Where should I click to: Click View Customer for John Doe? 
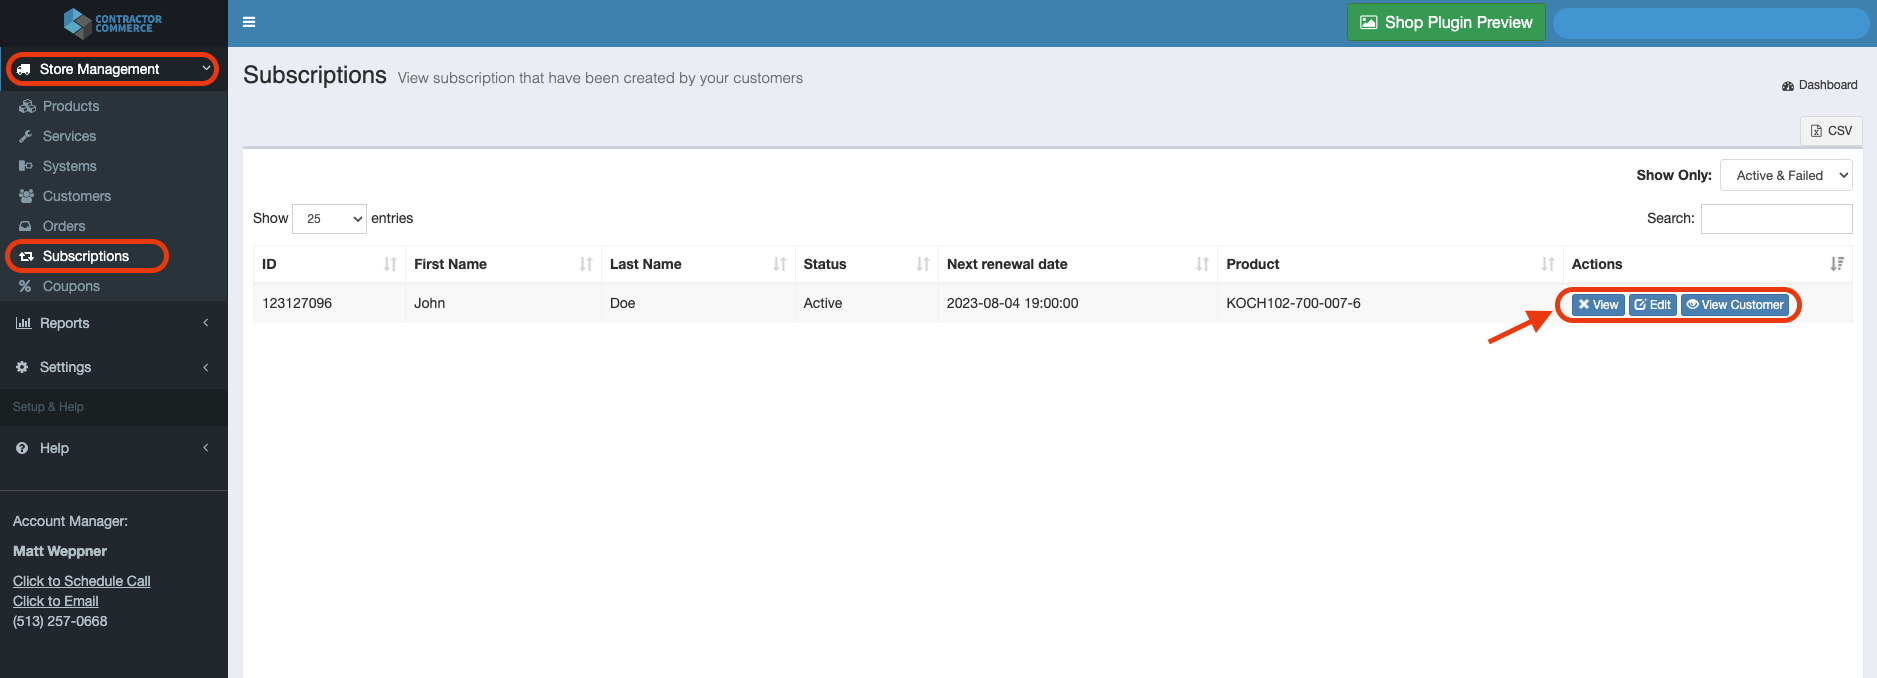click(x=1735, y=305)
